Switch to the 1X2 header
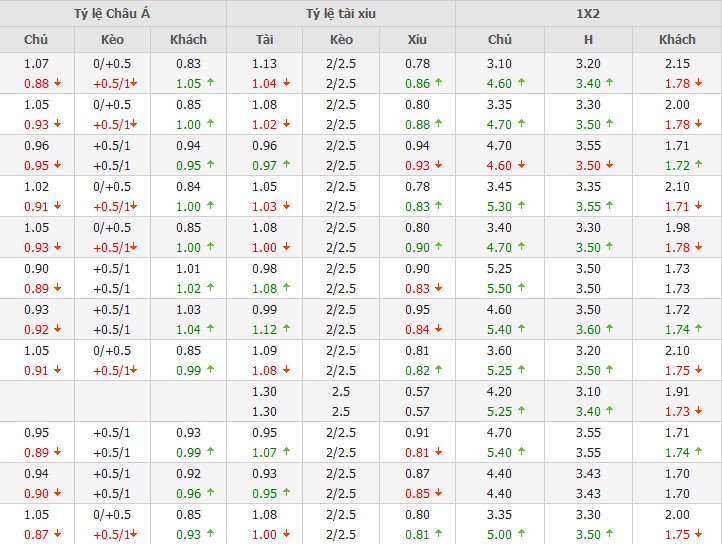The image size is (722, 544). click(588, 13)
